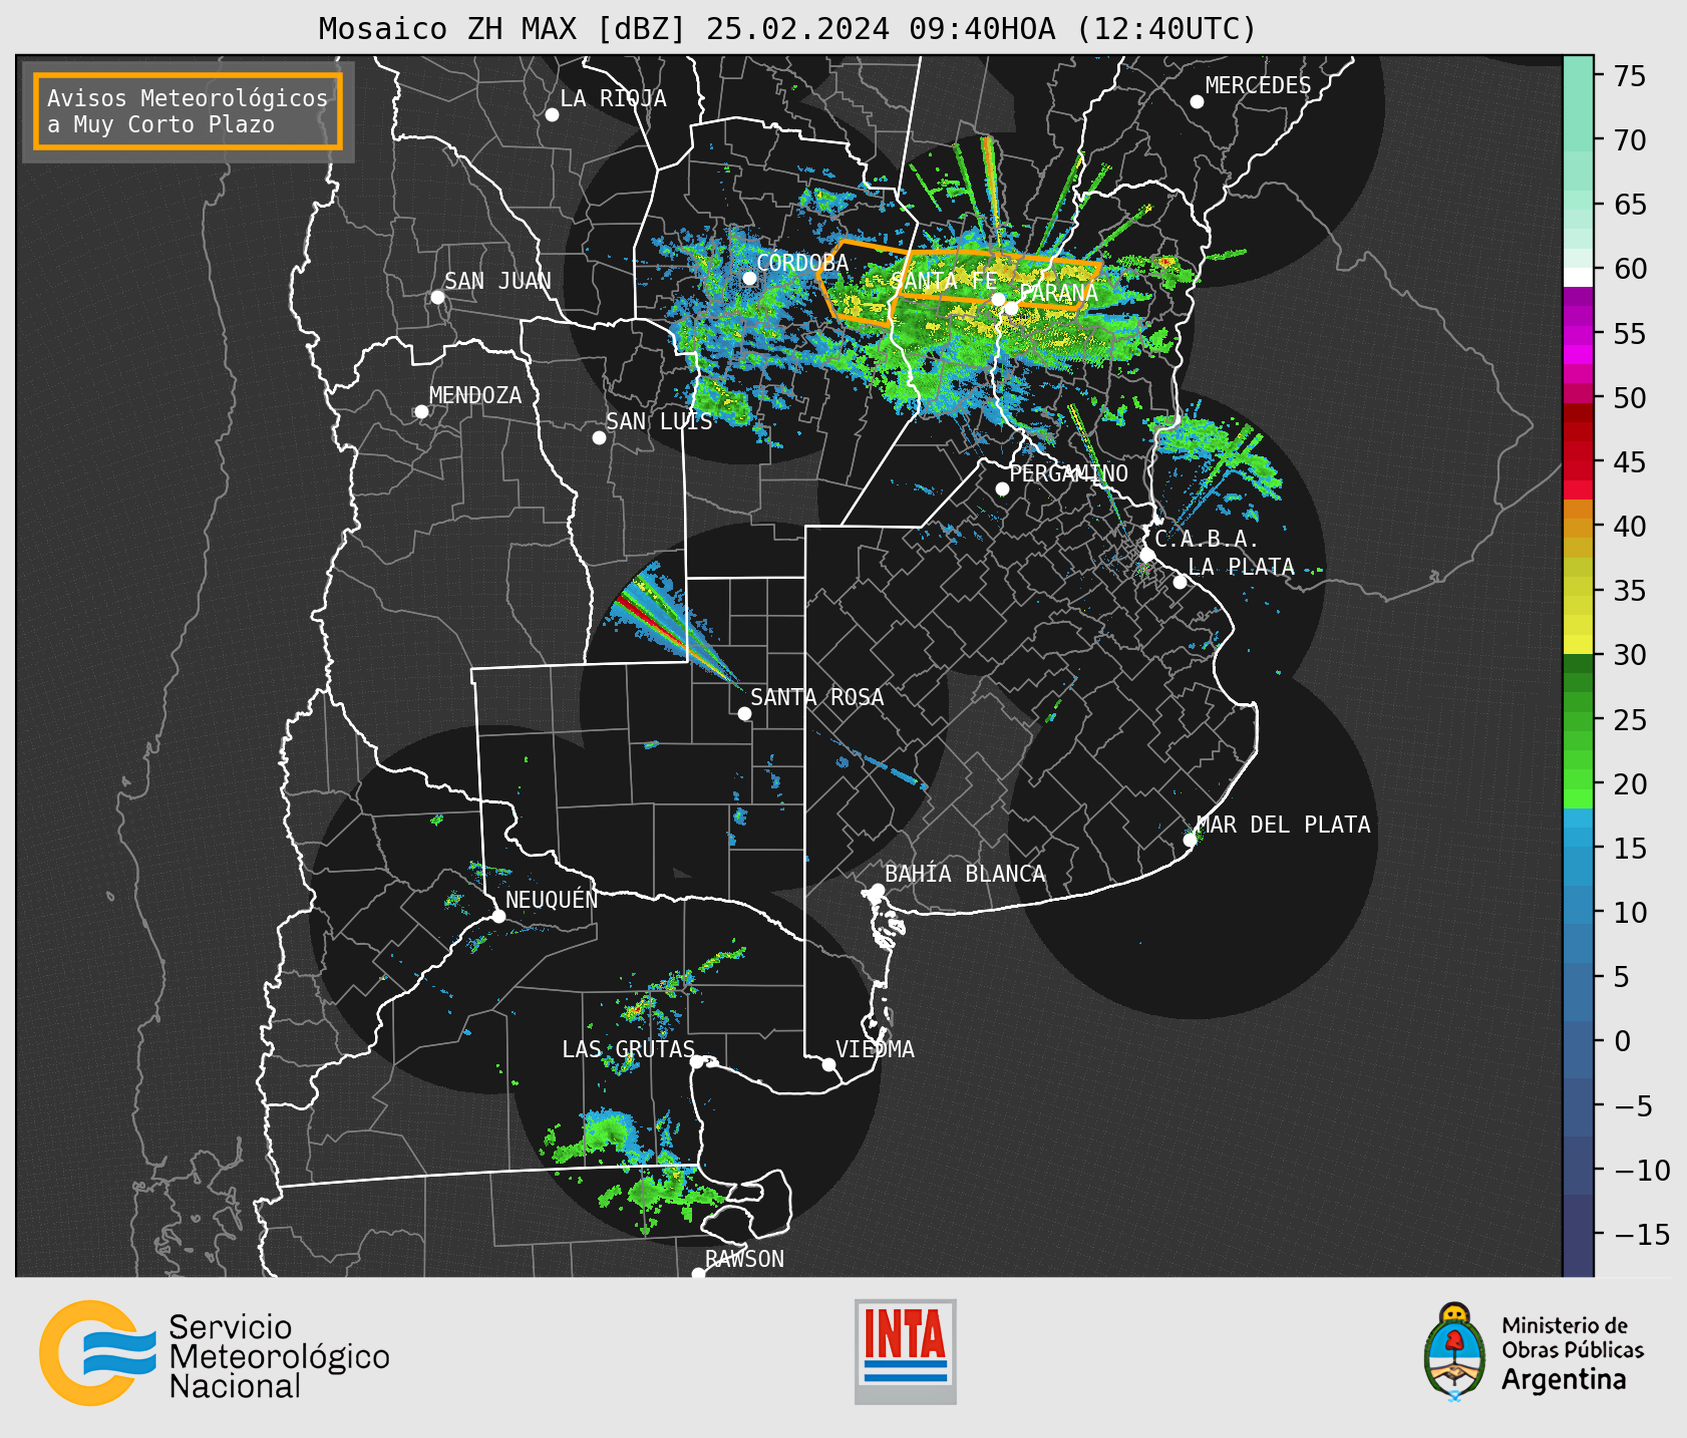Screen dimensions: 1687x1438
Task: Click the RAWSON city marker dot
Action: [698, 1274]
